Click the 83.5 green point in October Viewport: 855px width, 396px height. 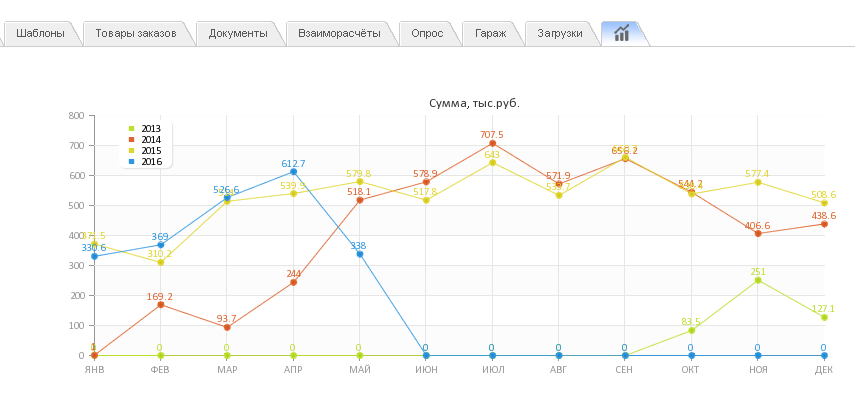pos(691,331)
